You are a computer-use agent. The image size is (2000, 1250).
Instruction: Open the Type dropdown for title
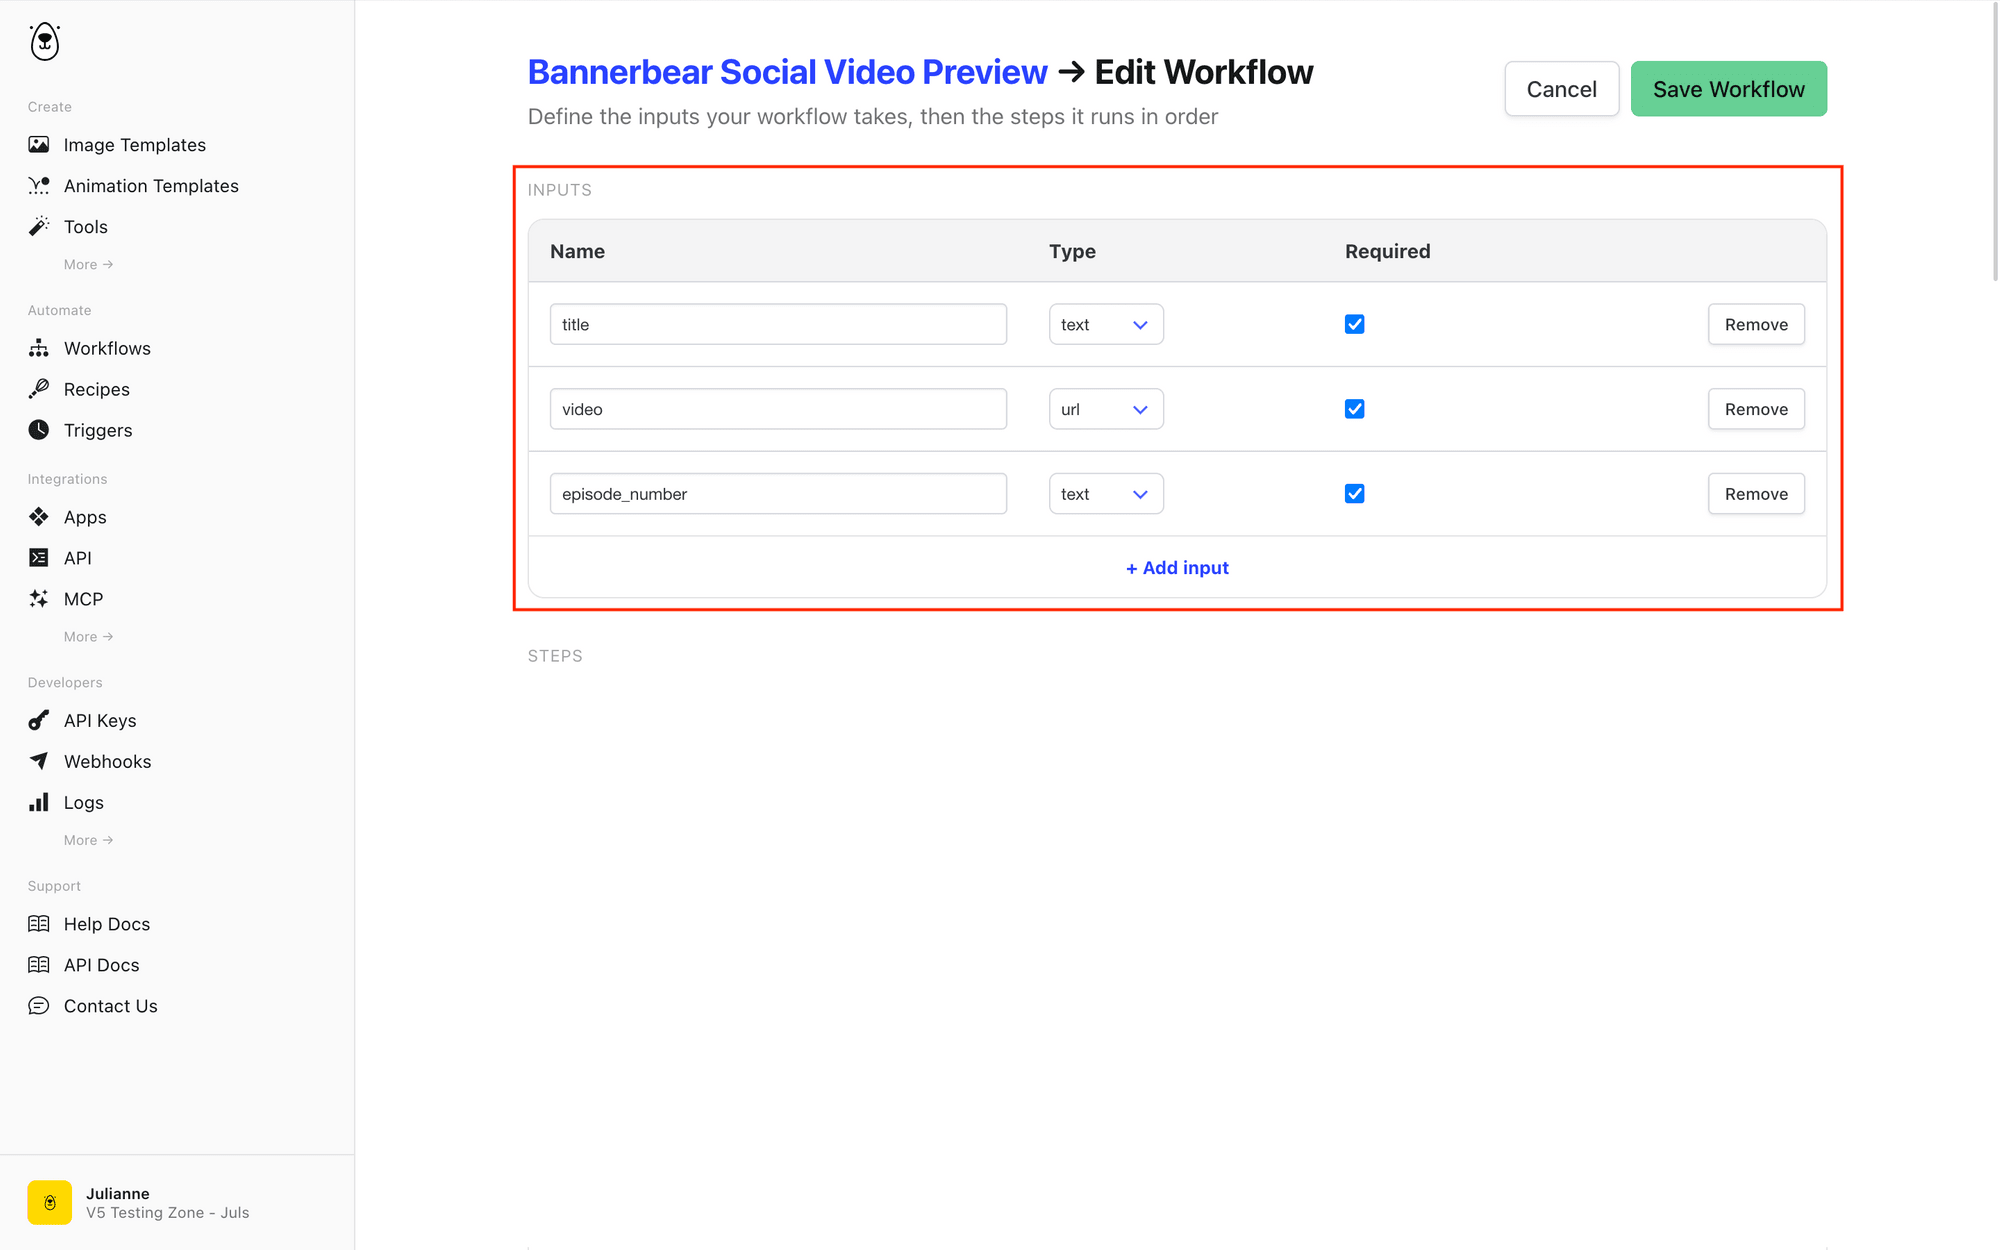1106,324
